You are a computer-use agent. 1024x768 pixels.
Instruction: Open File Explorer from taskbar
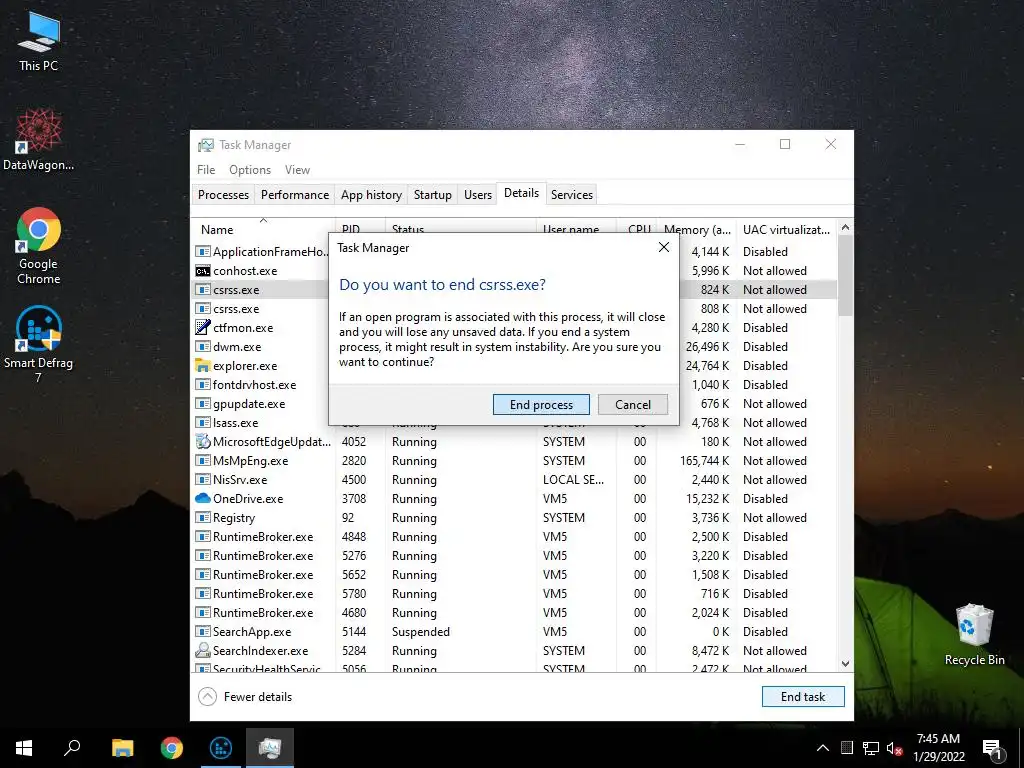(x=122, y=748)
